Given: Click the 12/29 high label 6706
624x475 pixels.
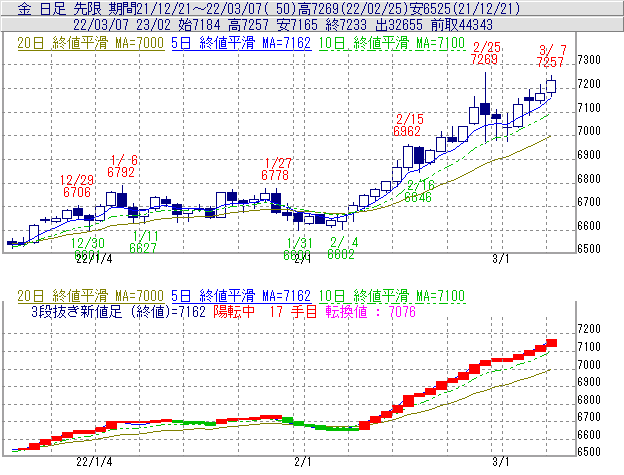Looking at the screenshot, I should [x=77, y=192].
